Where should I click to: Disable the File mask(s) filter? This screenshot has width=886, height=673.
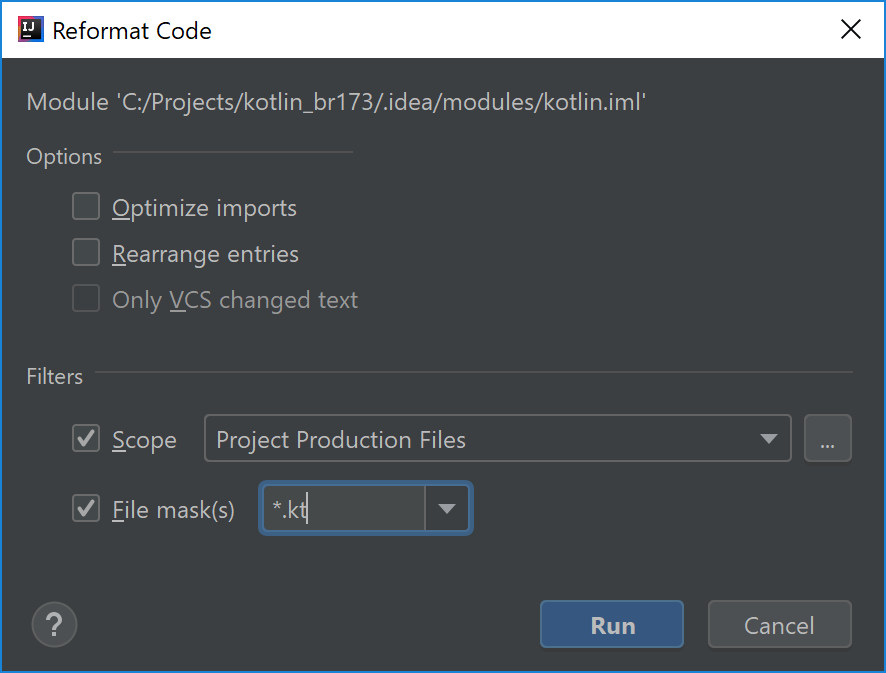pyautogui.click(x=85, y=508)
